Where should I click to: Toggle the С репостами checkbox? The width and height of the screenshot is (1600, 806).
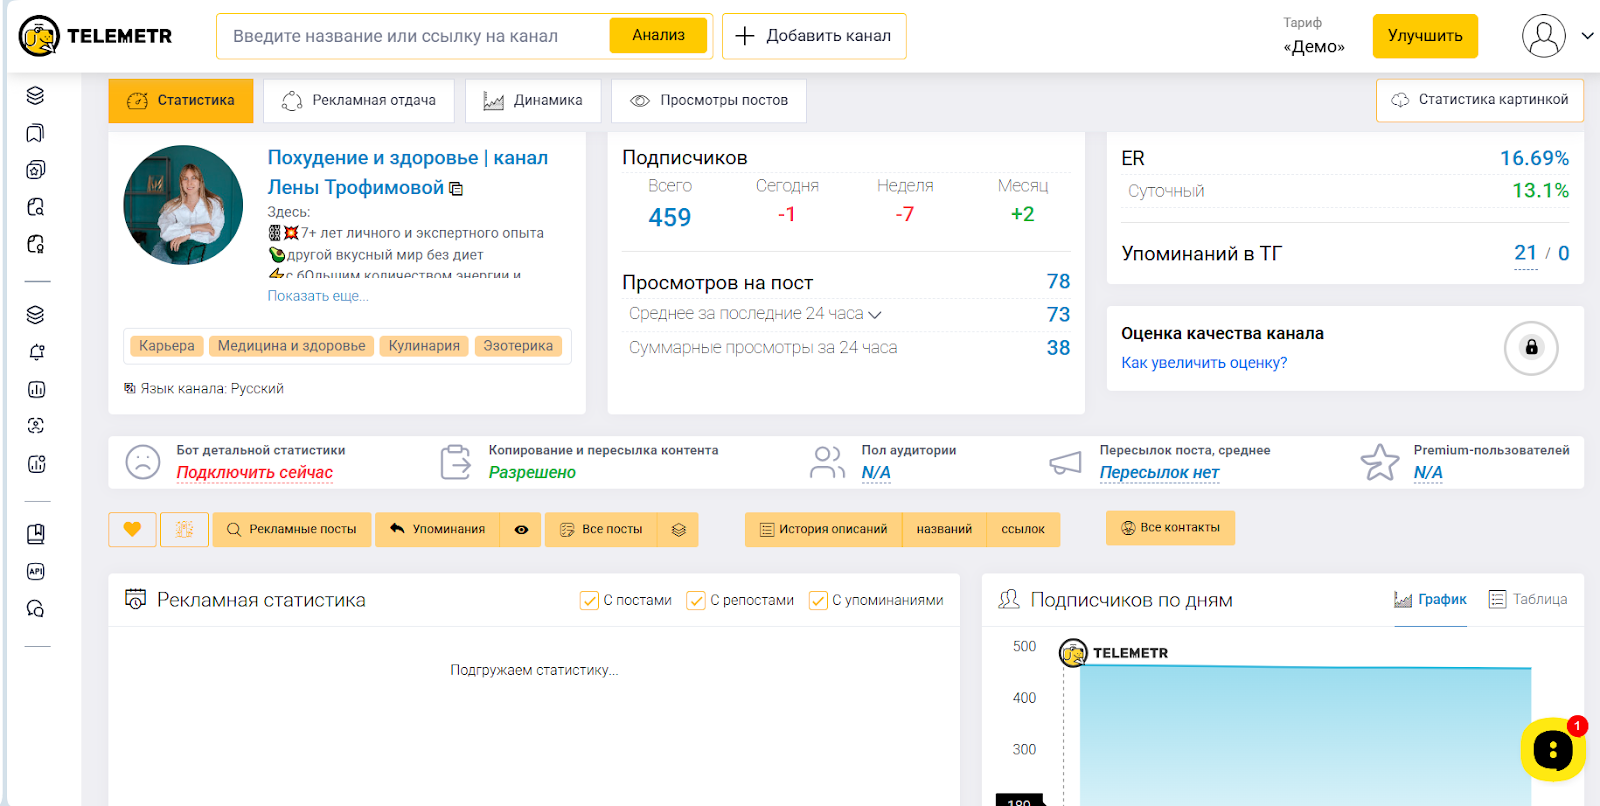pos(695,601)
